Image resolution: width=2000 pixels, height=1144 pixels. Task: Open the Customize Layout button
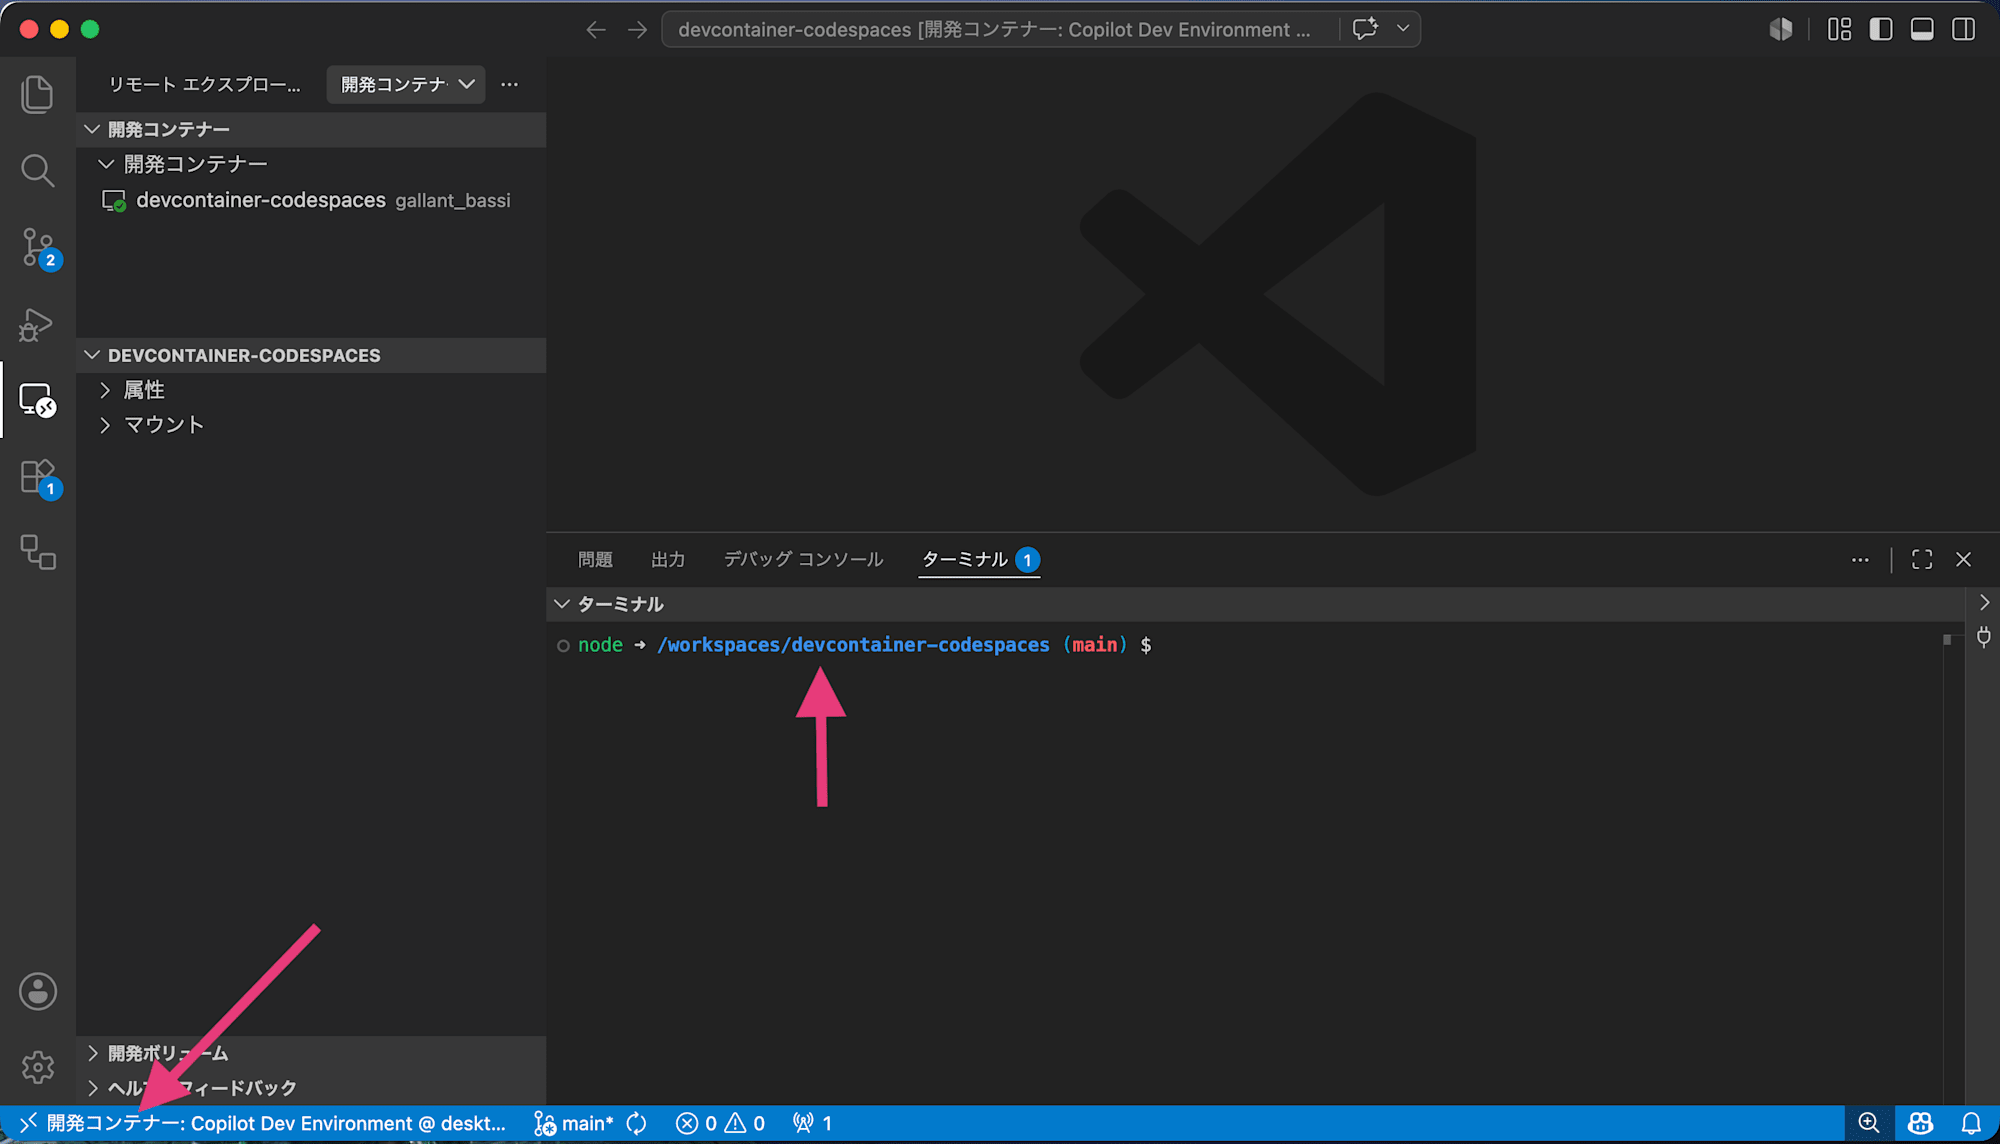pos(1839,29)
